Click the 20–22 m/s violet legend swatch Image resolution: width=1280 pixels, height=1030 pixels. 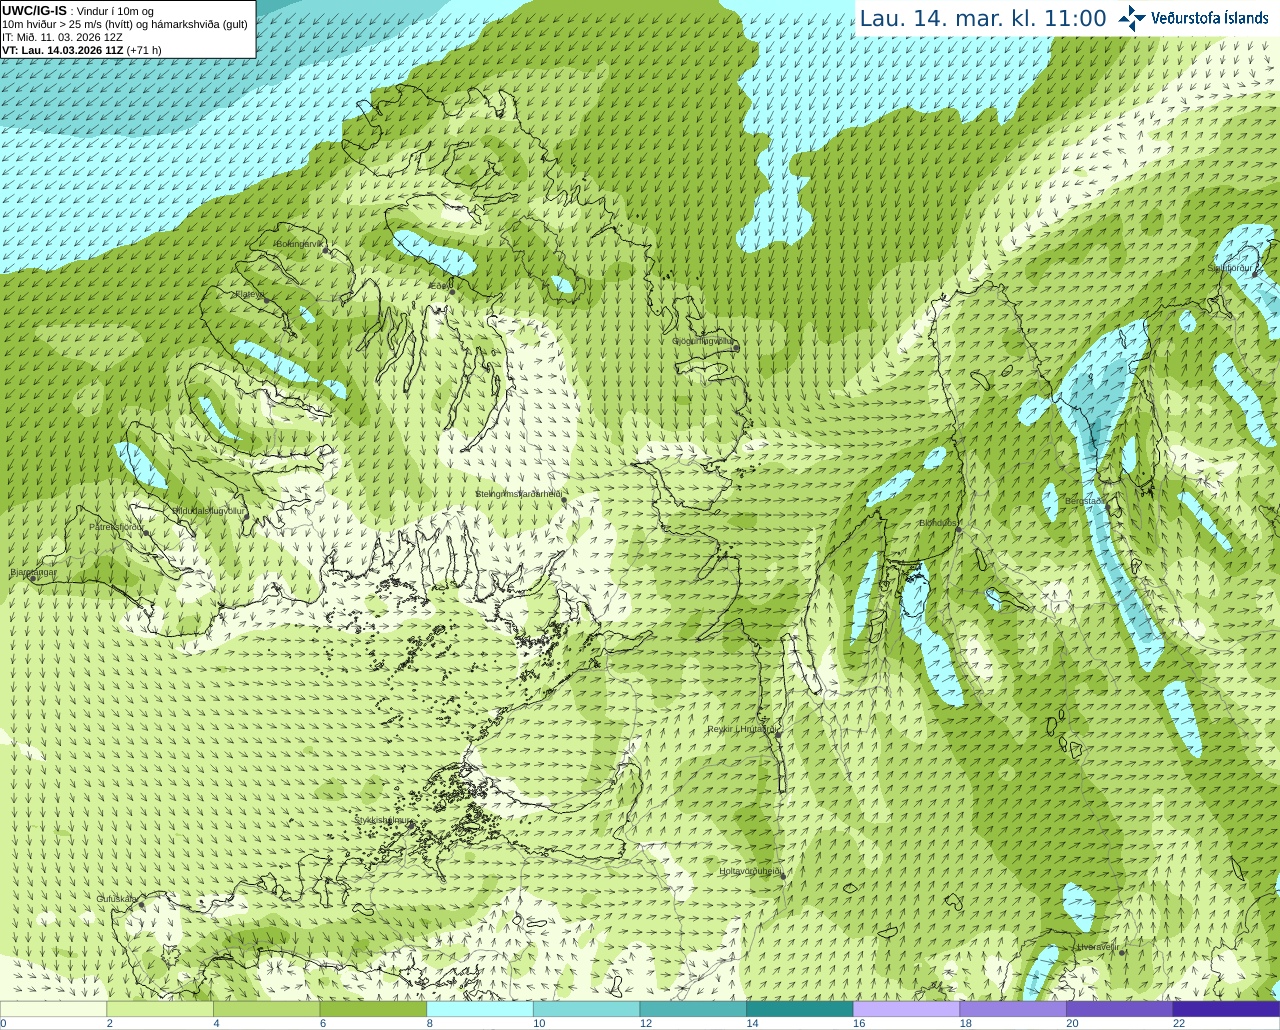click(1120, 1009)
